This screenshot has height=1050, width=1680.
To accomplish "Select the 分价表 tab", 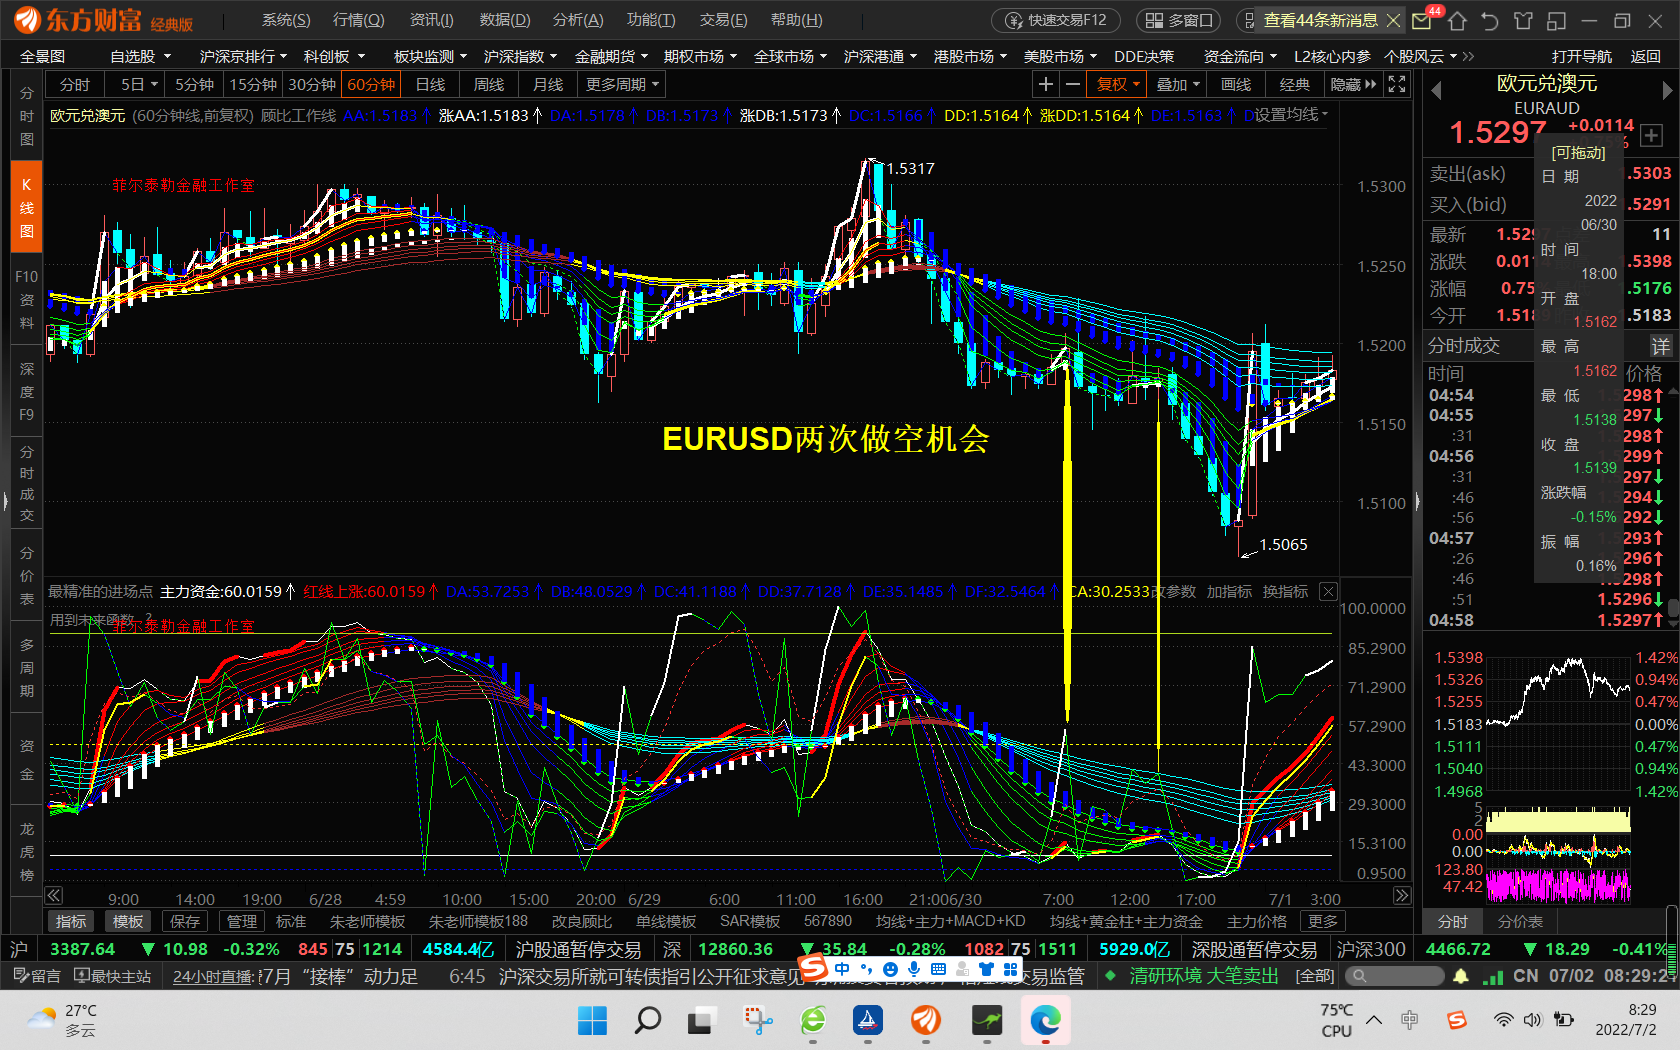I will point(1520,921).
